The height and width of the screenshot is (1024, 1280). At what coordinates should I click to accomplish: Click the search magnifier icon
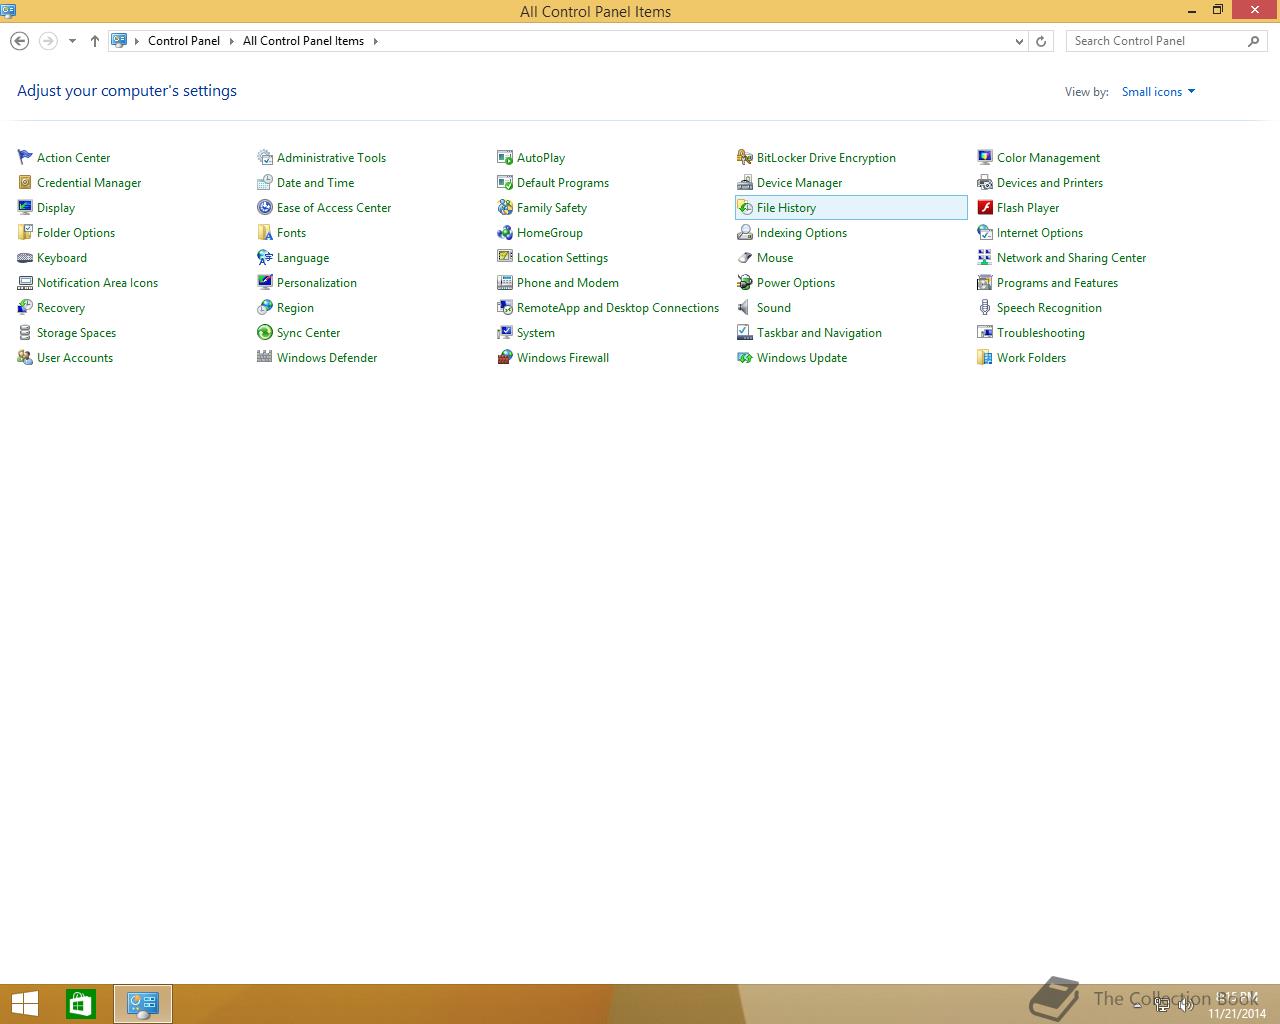point(1254,41)
